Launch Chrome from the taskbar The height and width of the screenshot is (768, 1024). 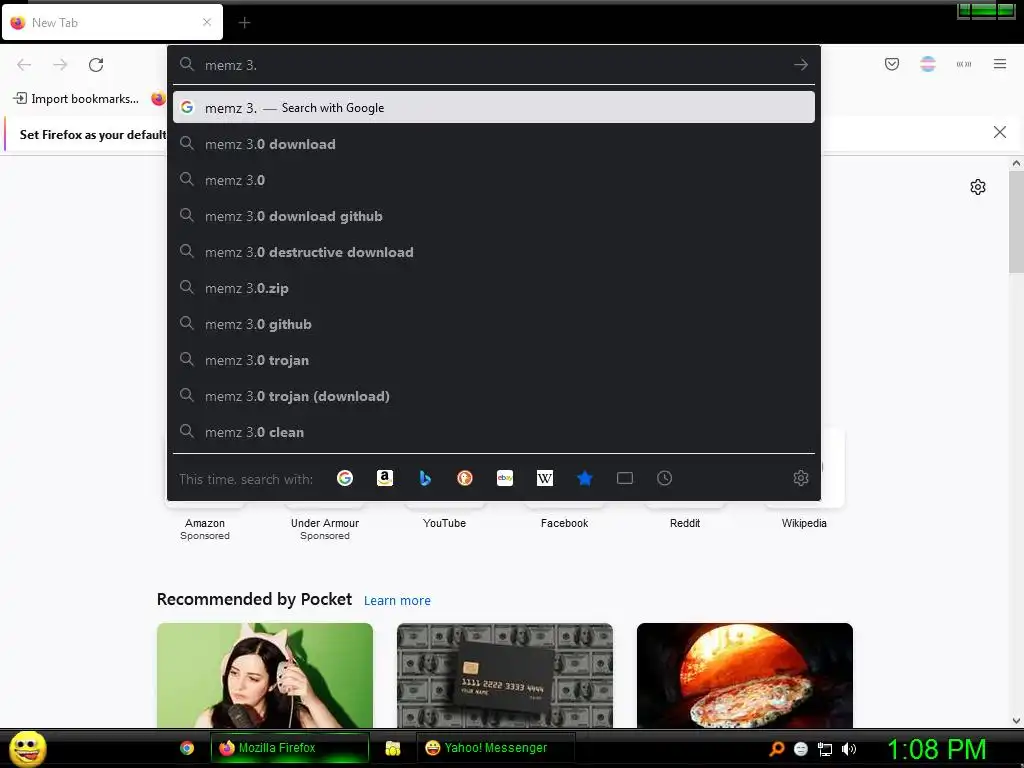(187, 748)
